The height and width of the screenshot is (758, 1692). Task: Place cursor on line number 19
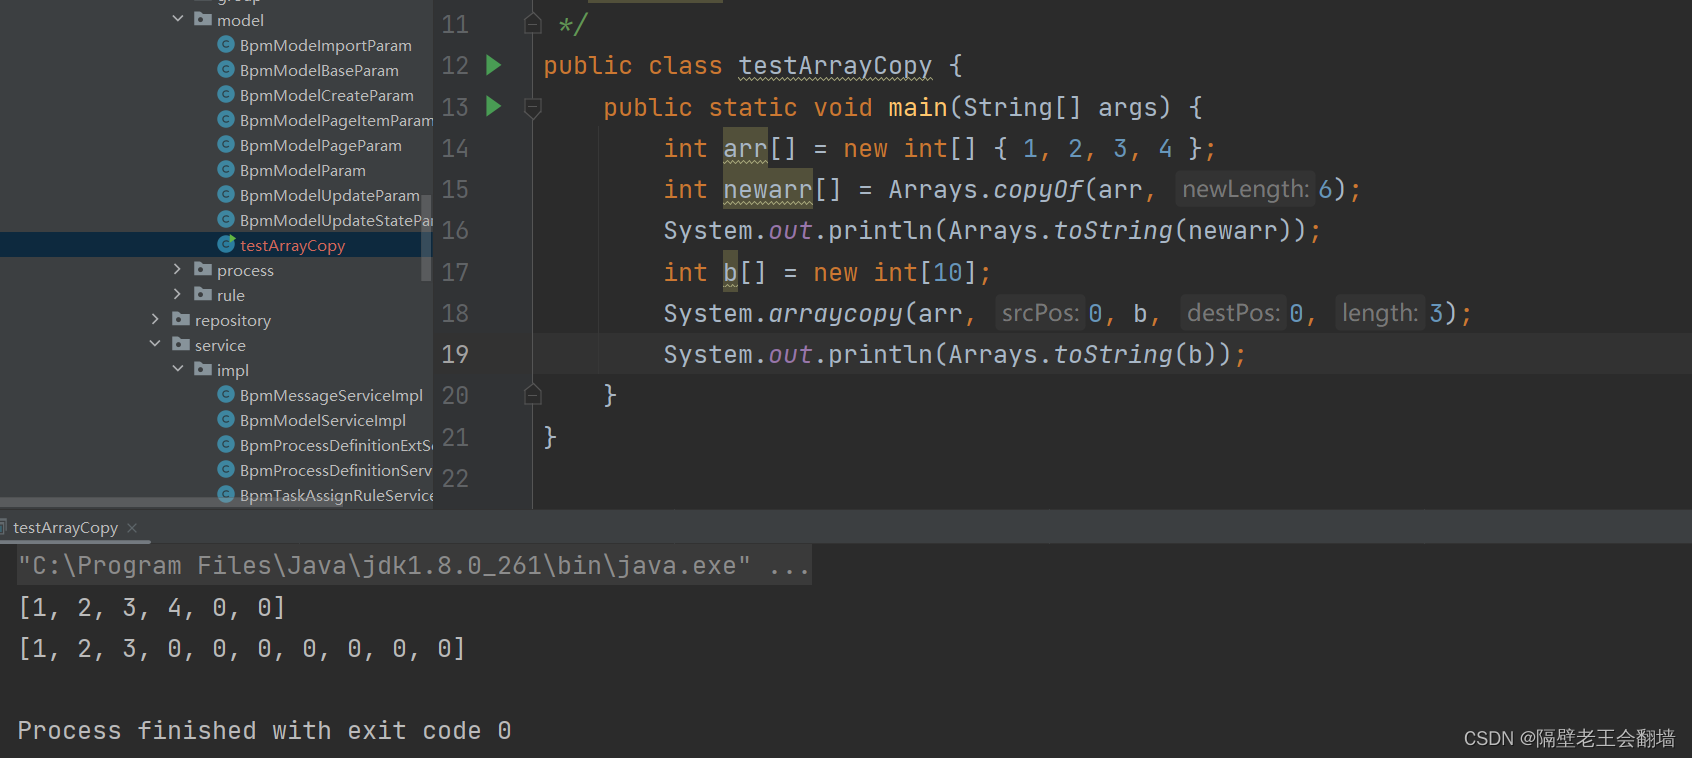pos(455,354)
